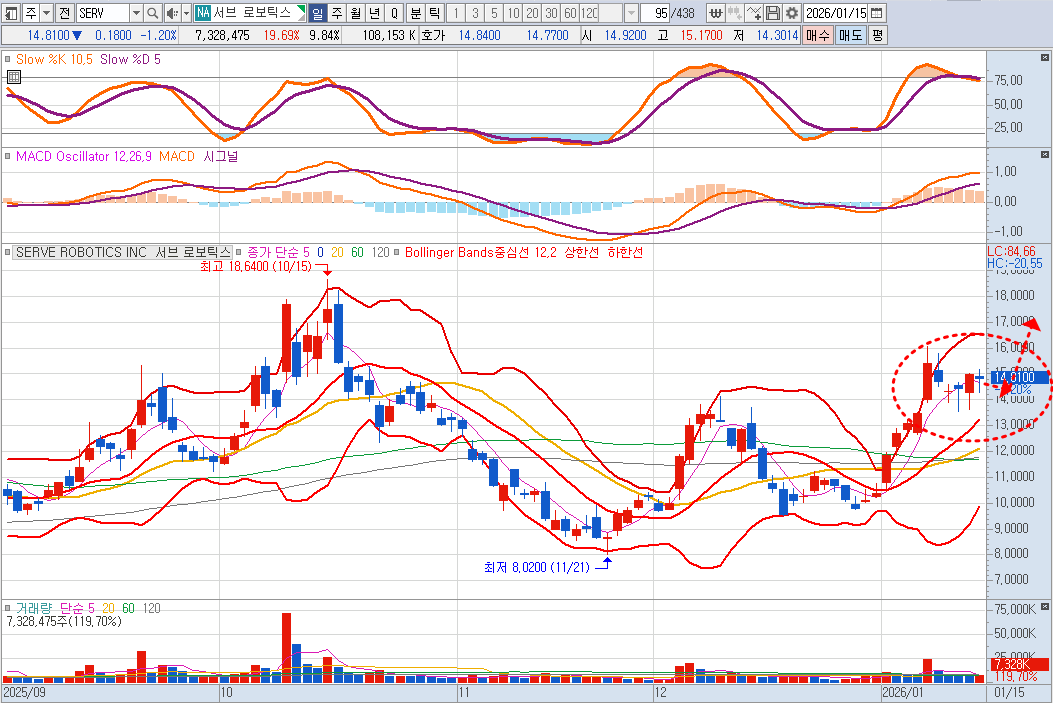Click the won currency toggle icon
The height and width of the screenshot is (703, 1053).
tap(717, 13)
